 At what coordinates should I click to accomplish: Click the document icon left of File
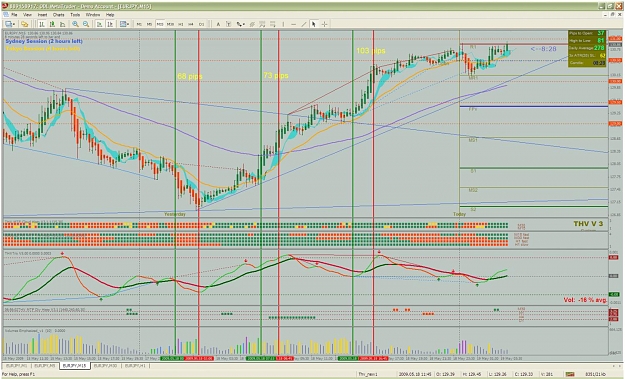[x=6, y=15]
